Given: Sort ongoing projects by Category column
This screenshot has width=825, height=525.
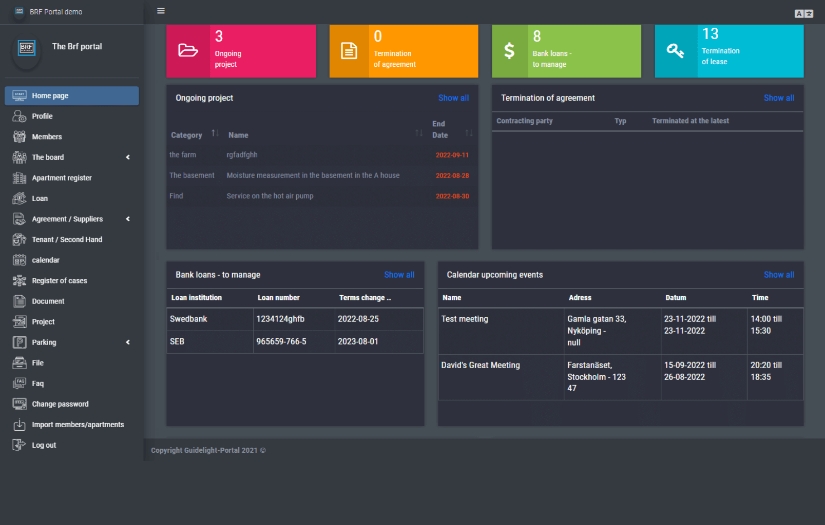Looking at the screenshot, I should (215, 134).
